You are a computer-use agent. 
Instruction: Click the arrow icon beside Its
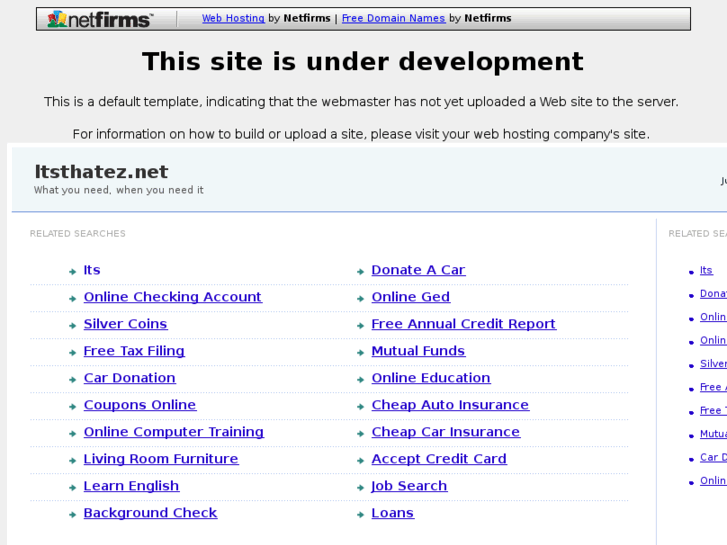click(72, 272)
